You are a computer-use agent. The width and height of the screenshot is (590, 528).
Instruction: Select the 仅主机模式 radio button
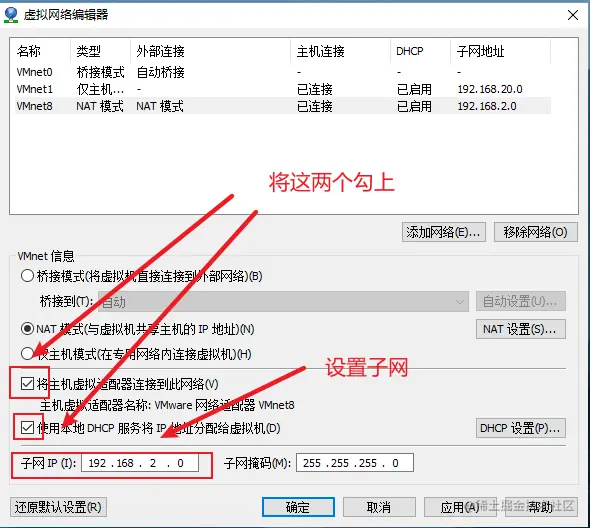pyautogui.click(x=27, y=354)
